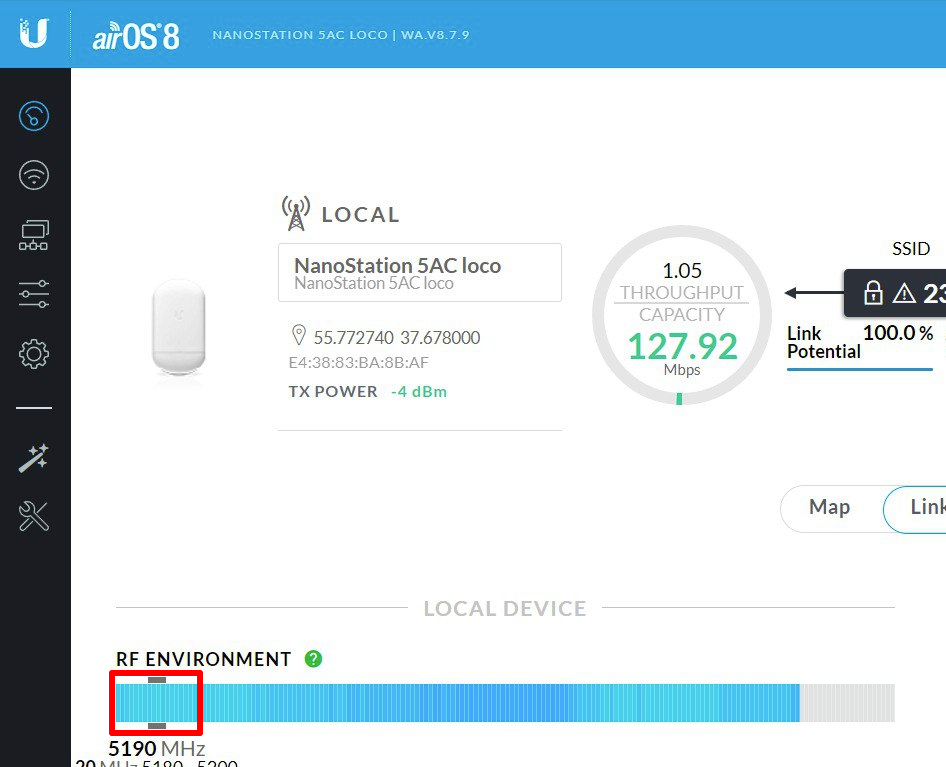Click the MAC address E4:38:83:BA:8B:AF
The width and height of the screenshot is (946, 767).
[x=358, y=363]
